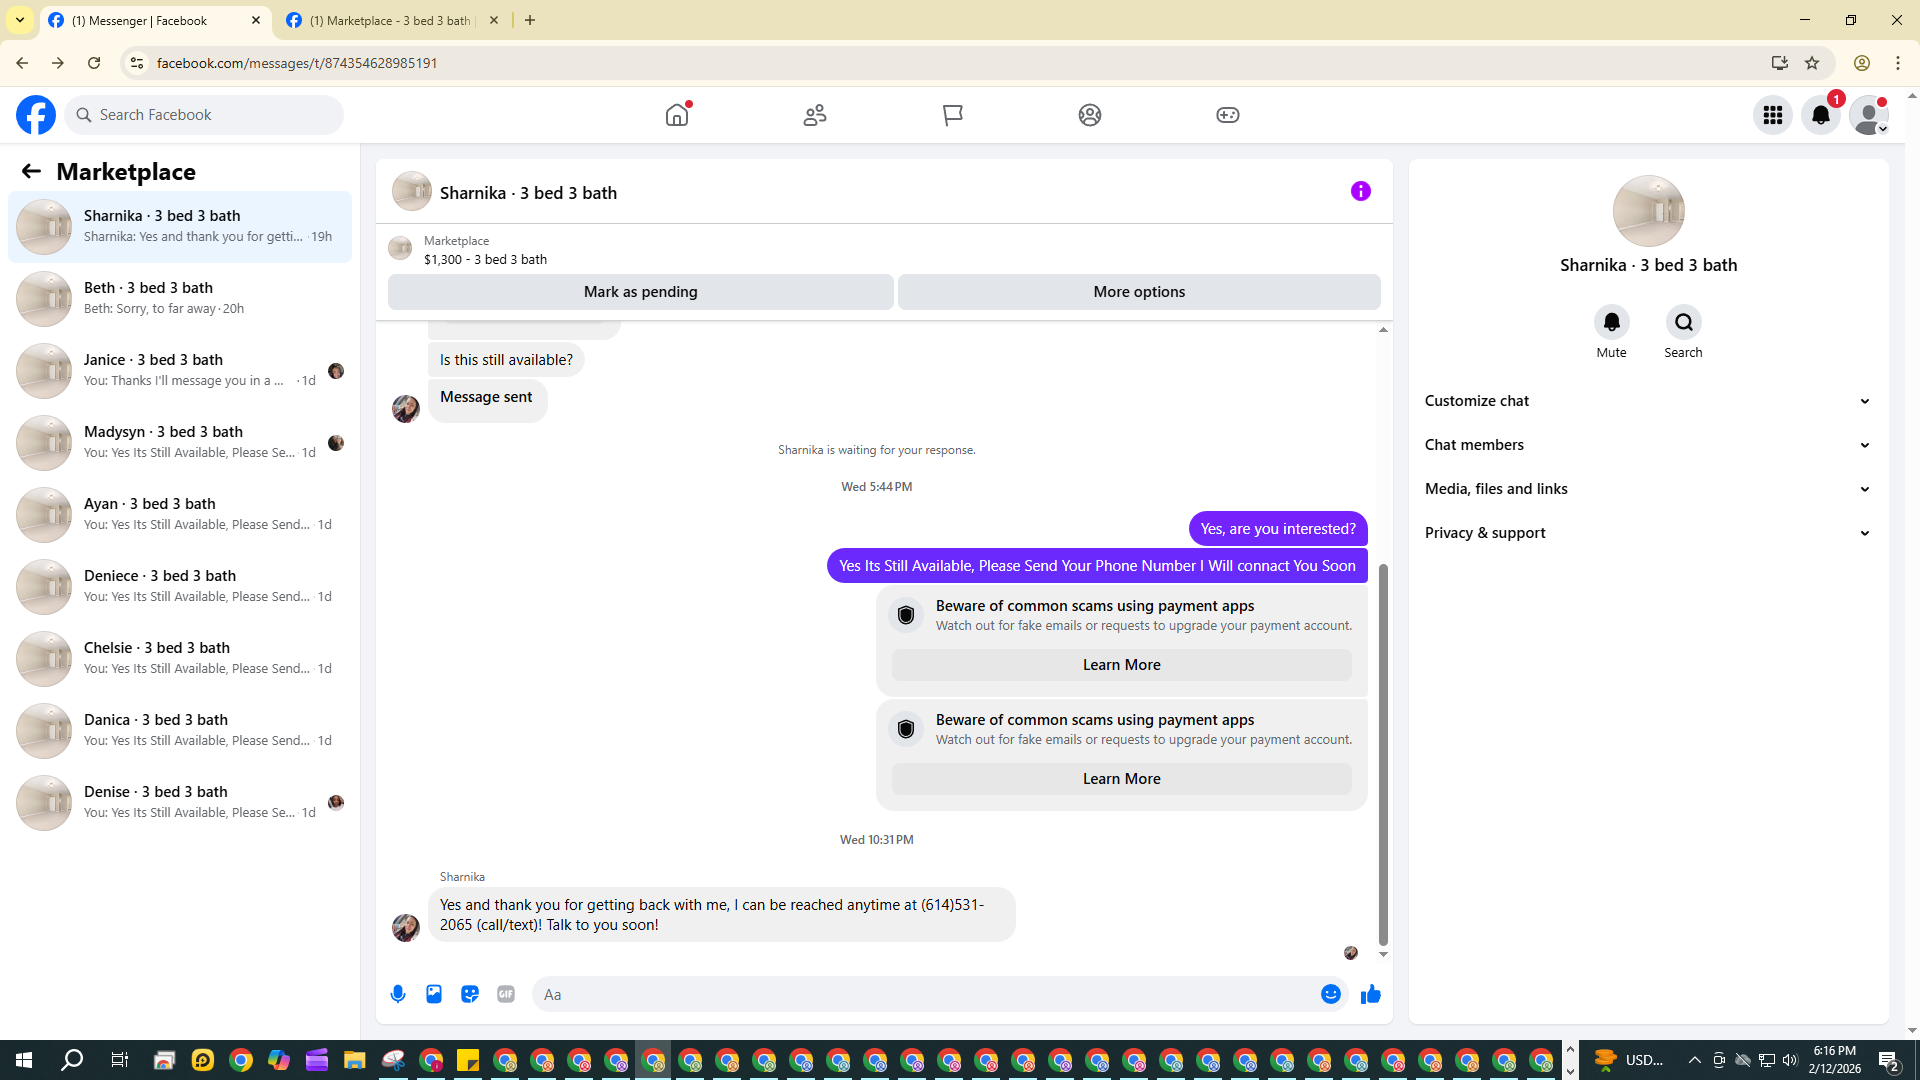Open conversation information purple icon
This screenshot has height=1080, width=1920.
[x=1361, y=191]
